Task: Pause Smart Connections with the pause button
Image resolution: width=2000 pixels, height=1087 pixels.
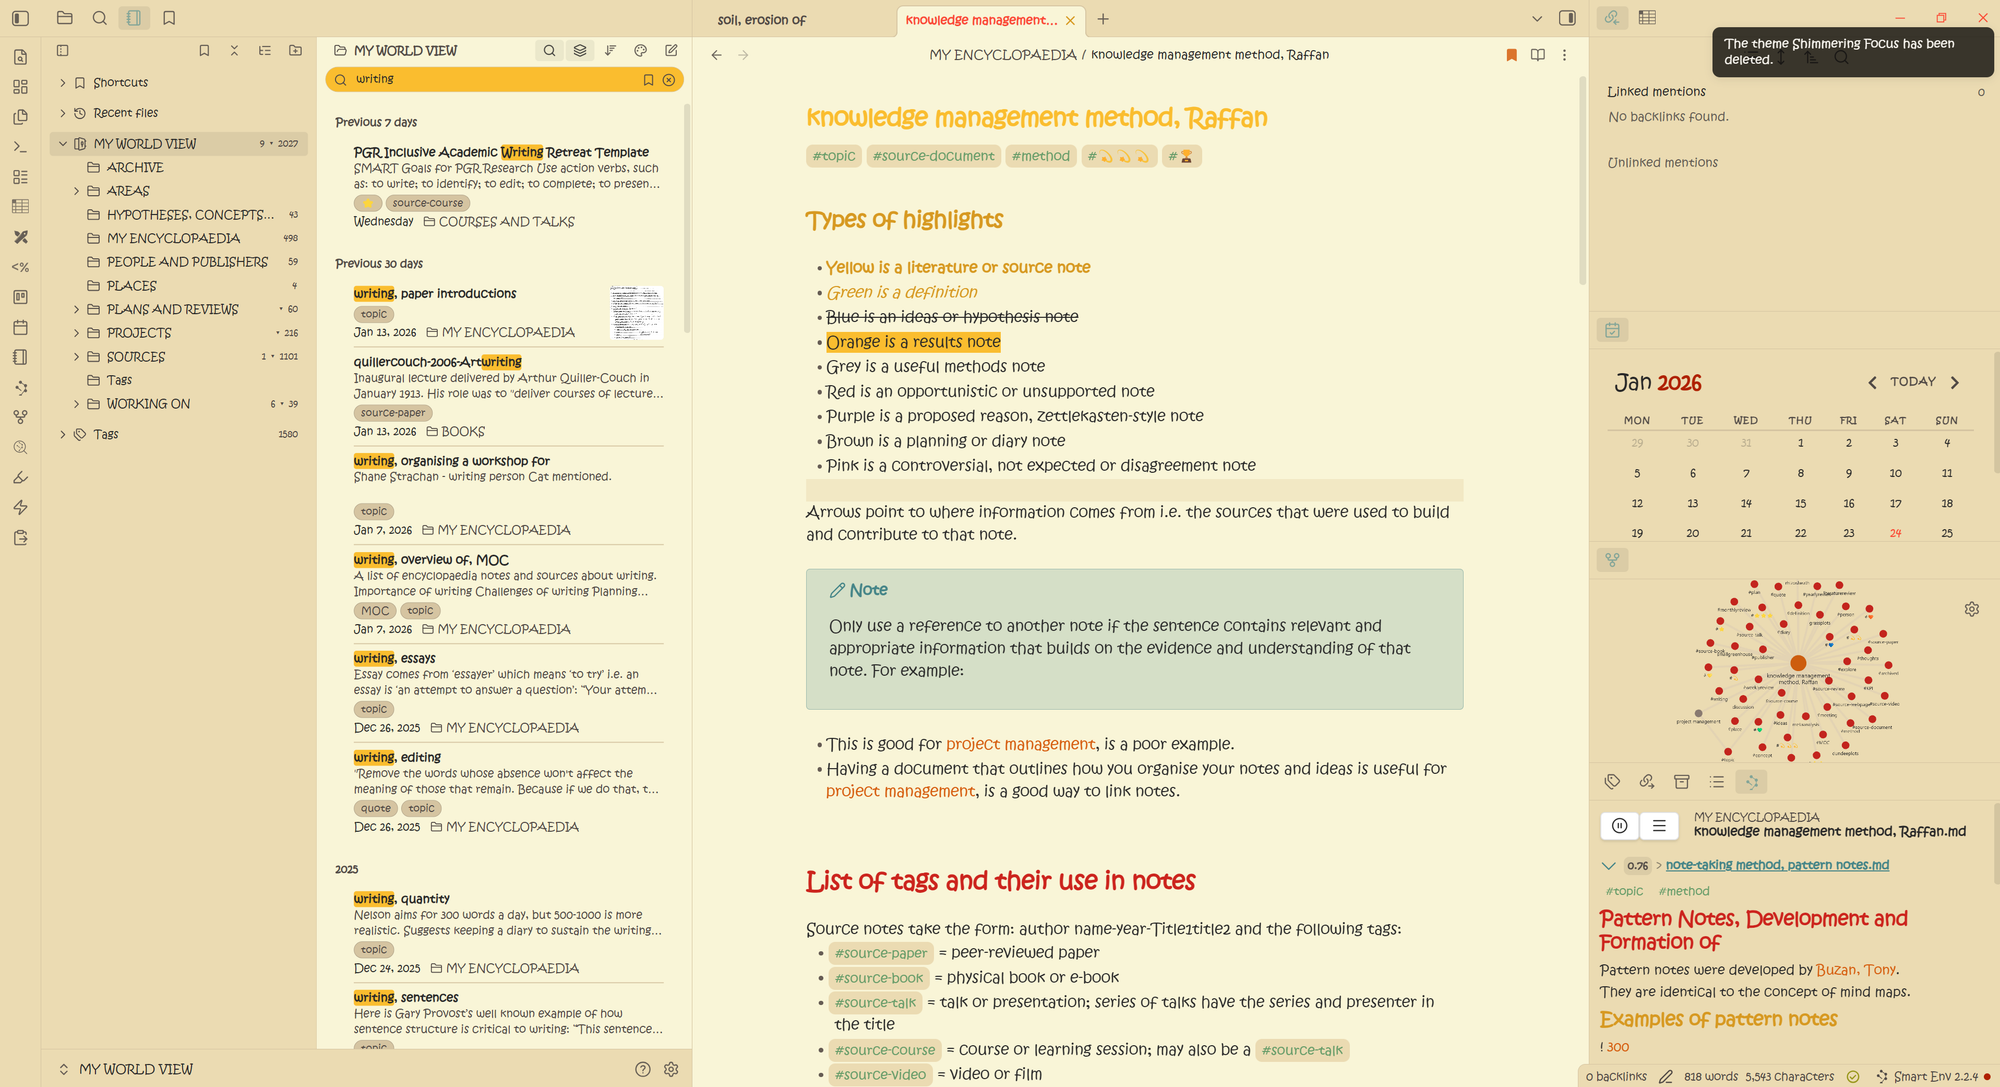Action: click(1620, 825)
